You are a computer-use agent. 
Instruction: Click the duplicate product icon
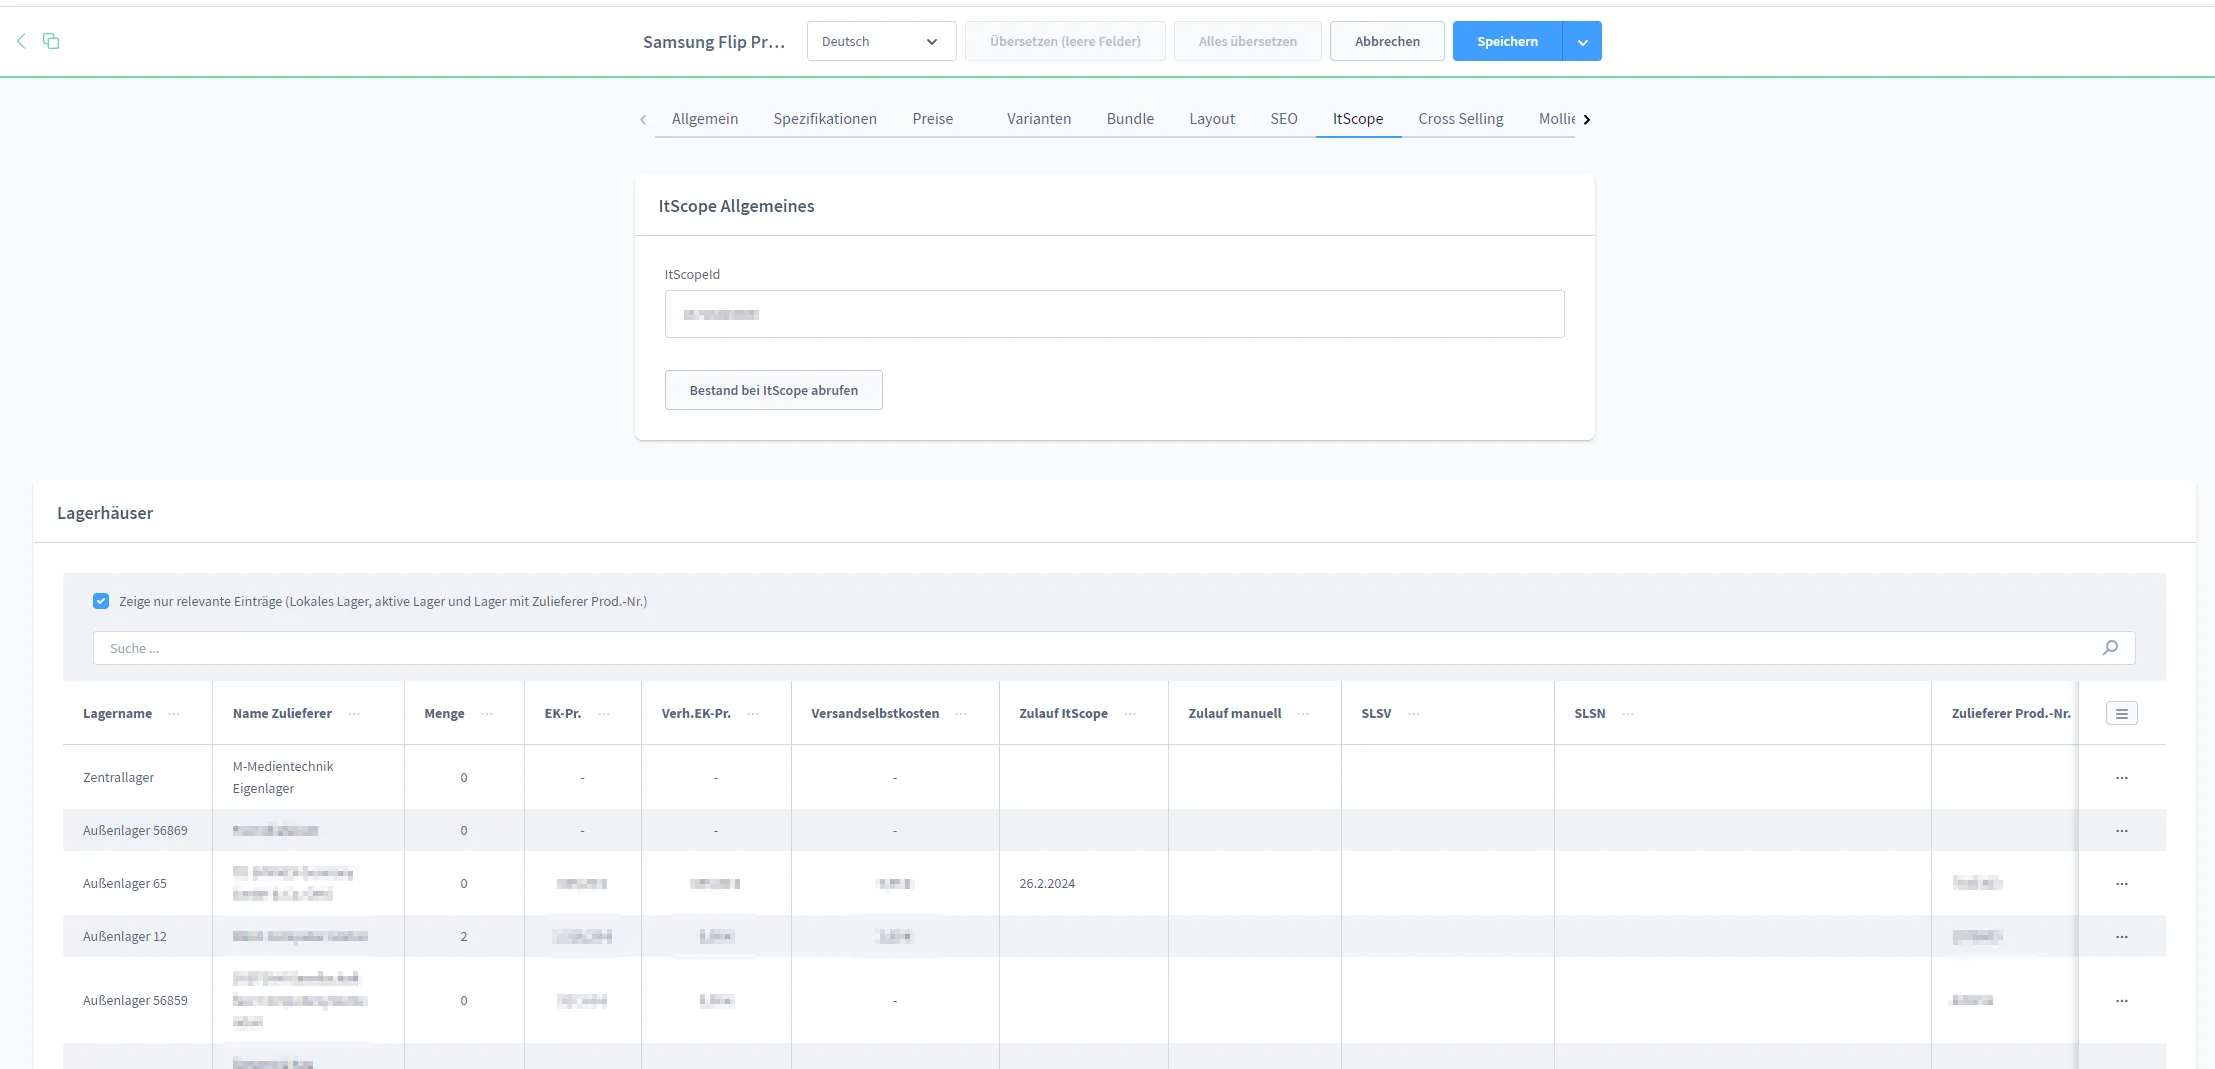[x=51, y=41]
